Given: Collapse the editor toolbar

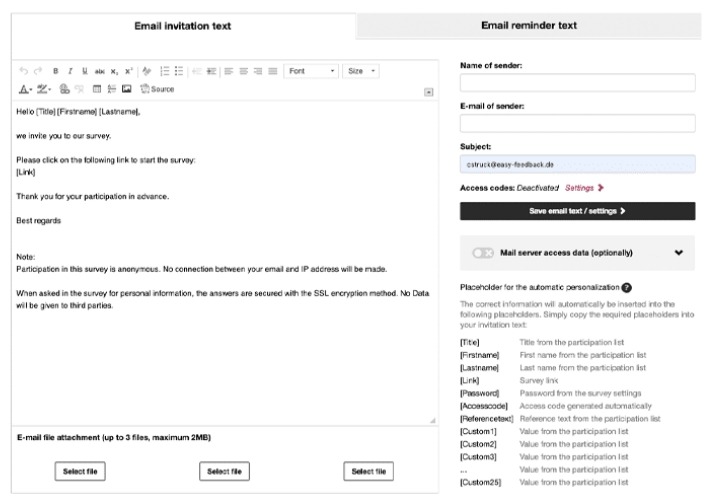Looking at the screenshot, I should [428, 92].
